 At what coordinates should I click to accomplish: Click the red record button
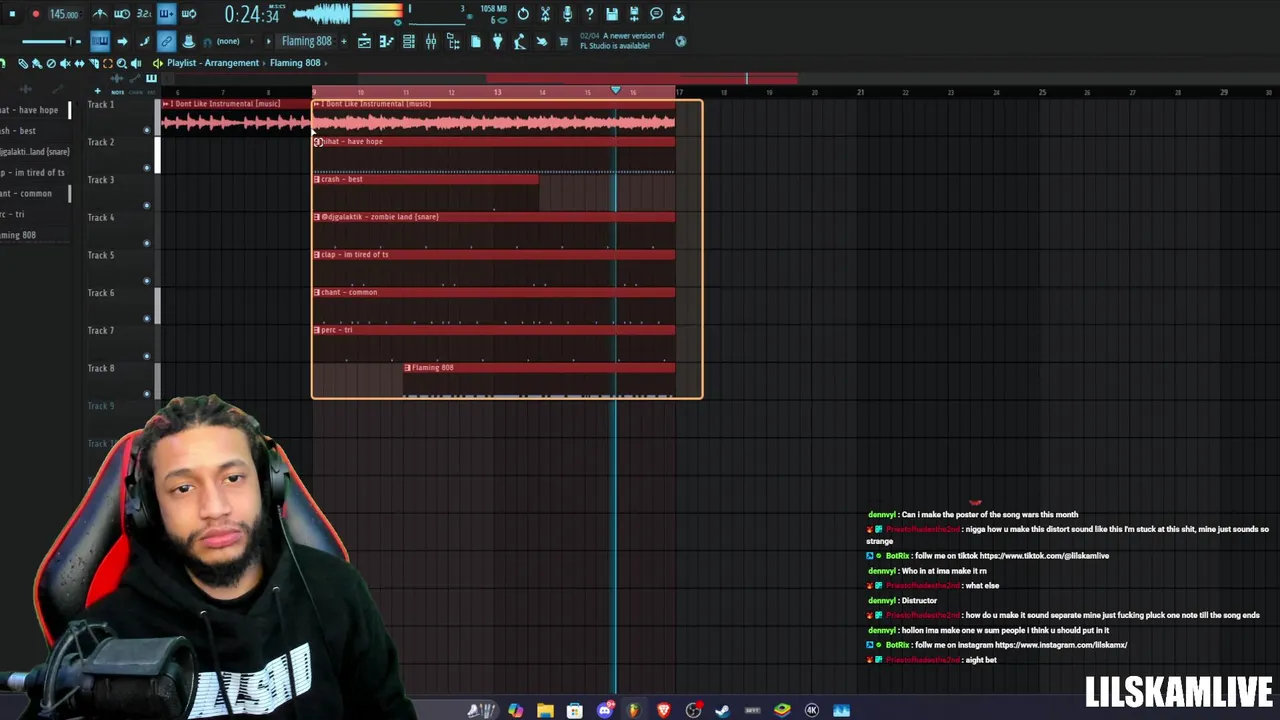pyautogui.click(x=36, y=14)
